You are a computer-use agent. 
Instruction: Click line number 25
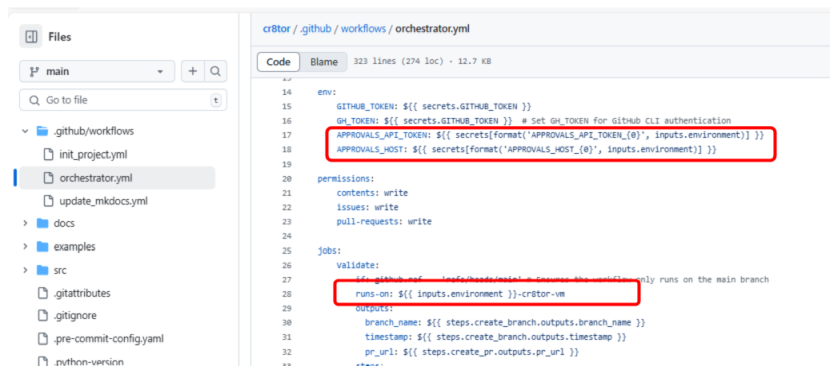(286, 251)
